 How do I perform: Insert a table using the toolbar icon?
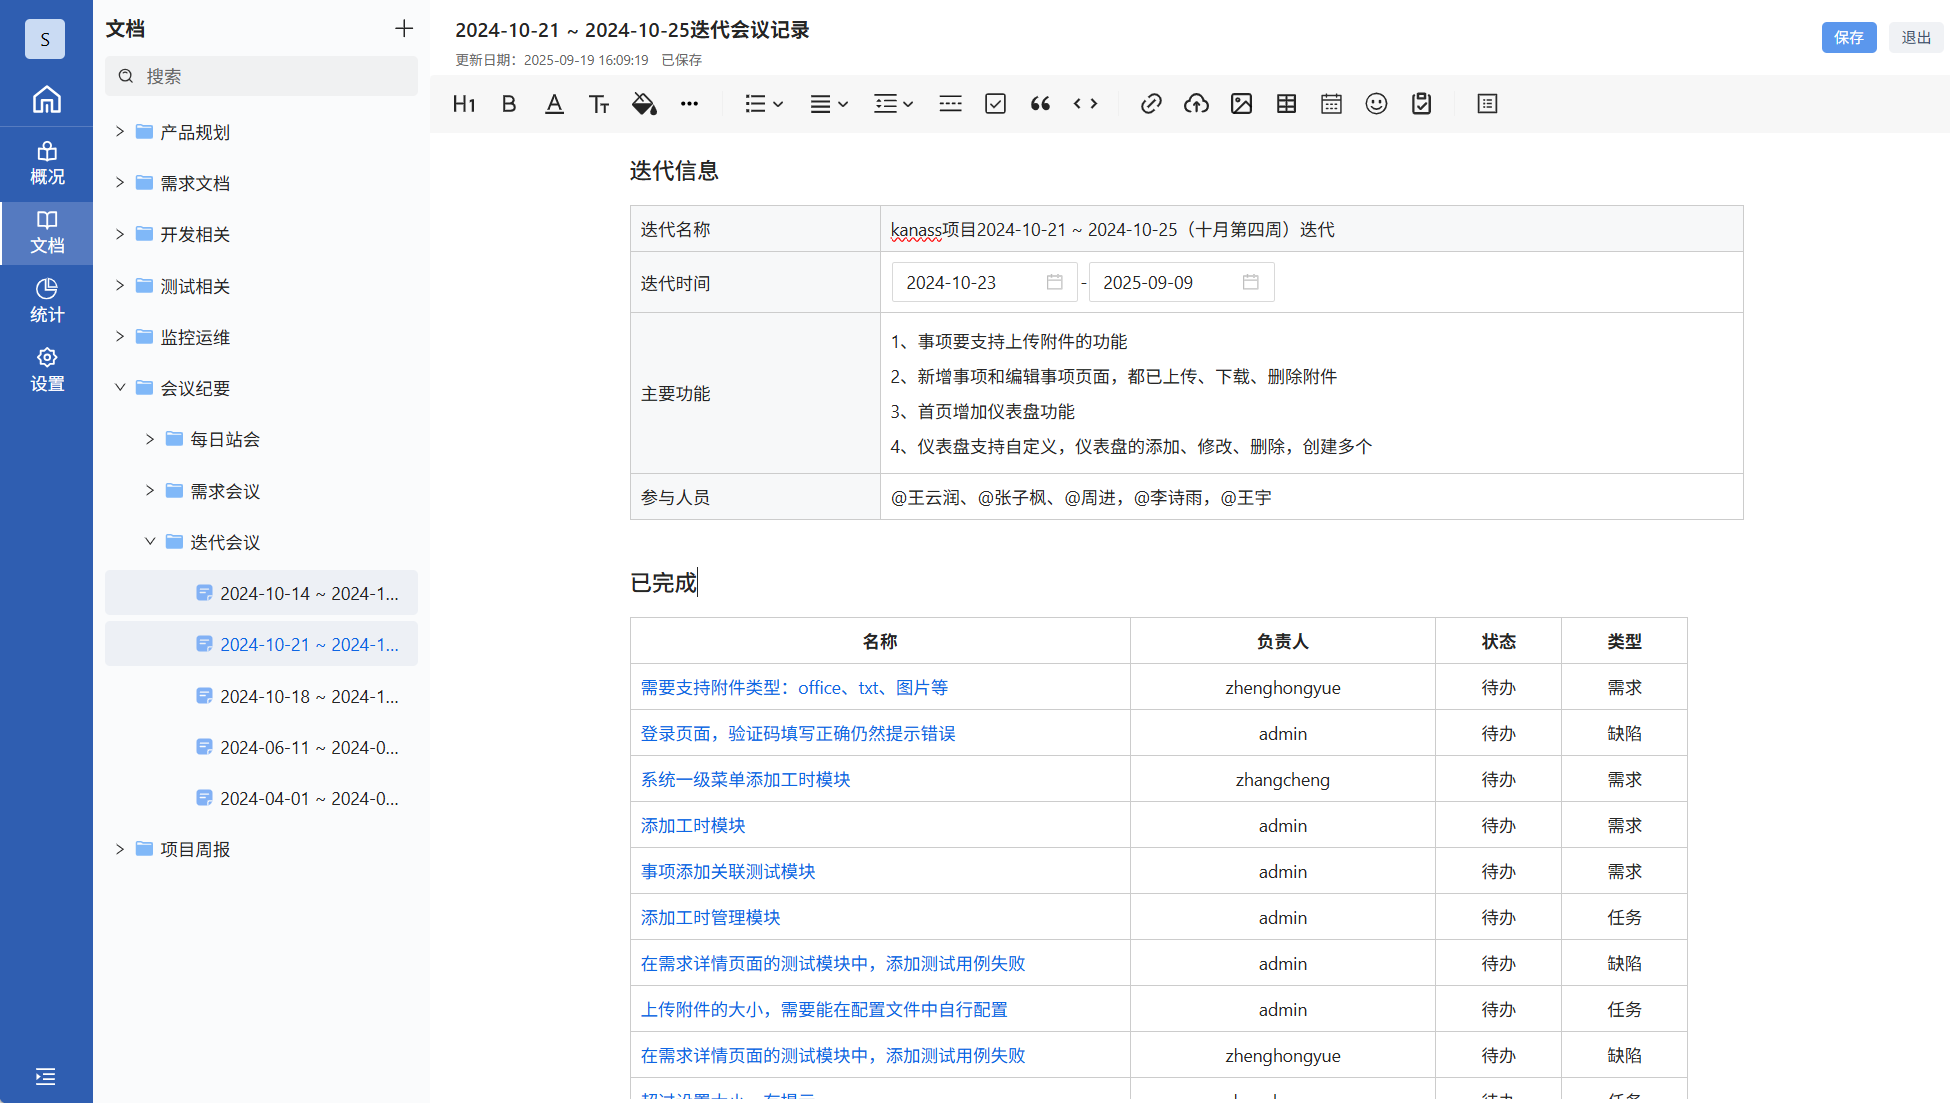click(x=1286, y=104)
